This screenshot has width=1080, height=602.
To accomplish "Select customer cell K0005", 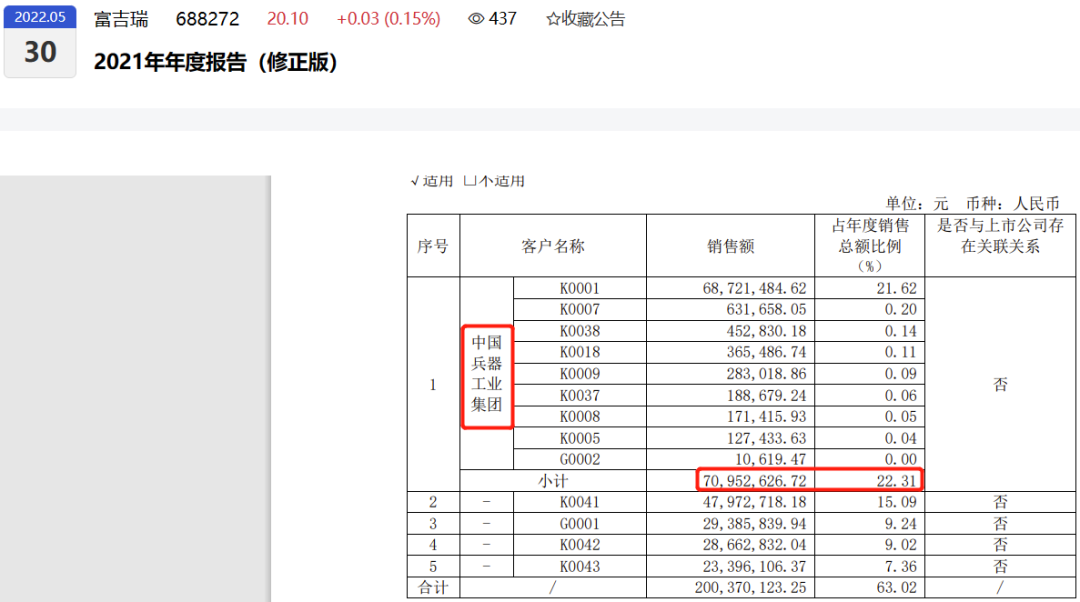I will [x=579, y=438].
